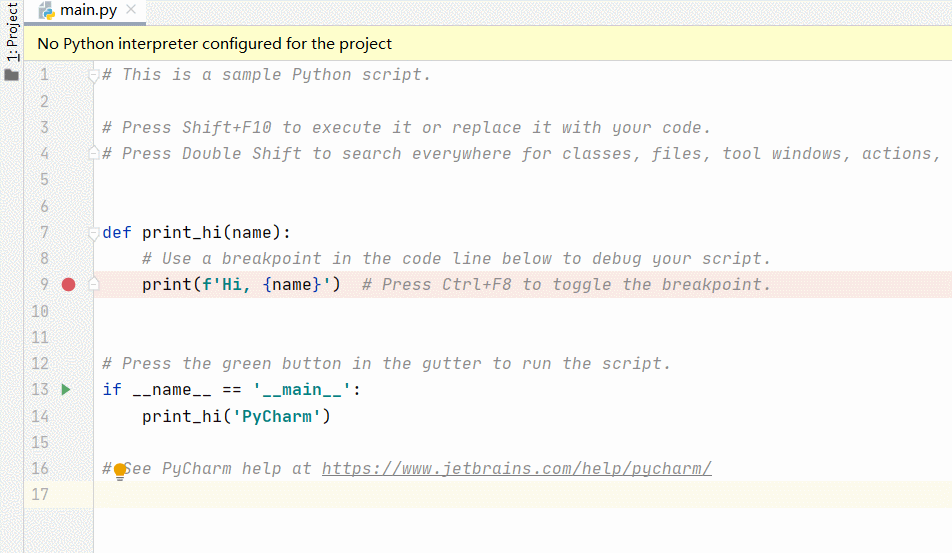The width and height of the screenshot is (952, 553).
Task: Place cursor on empty line 17
Action: [x=522, y=495]
